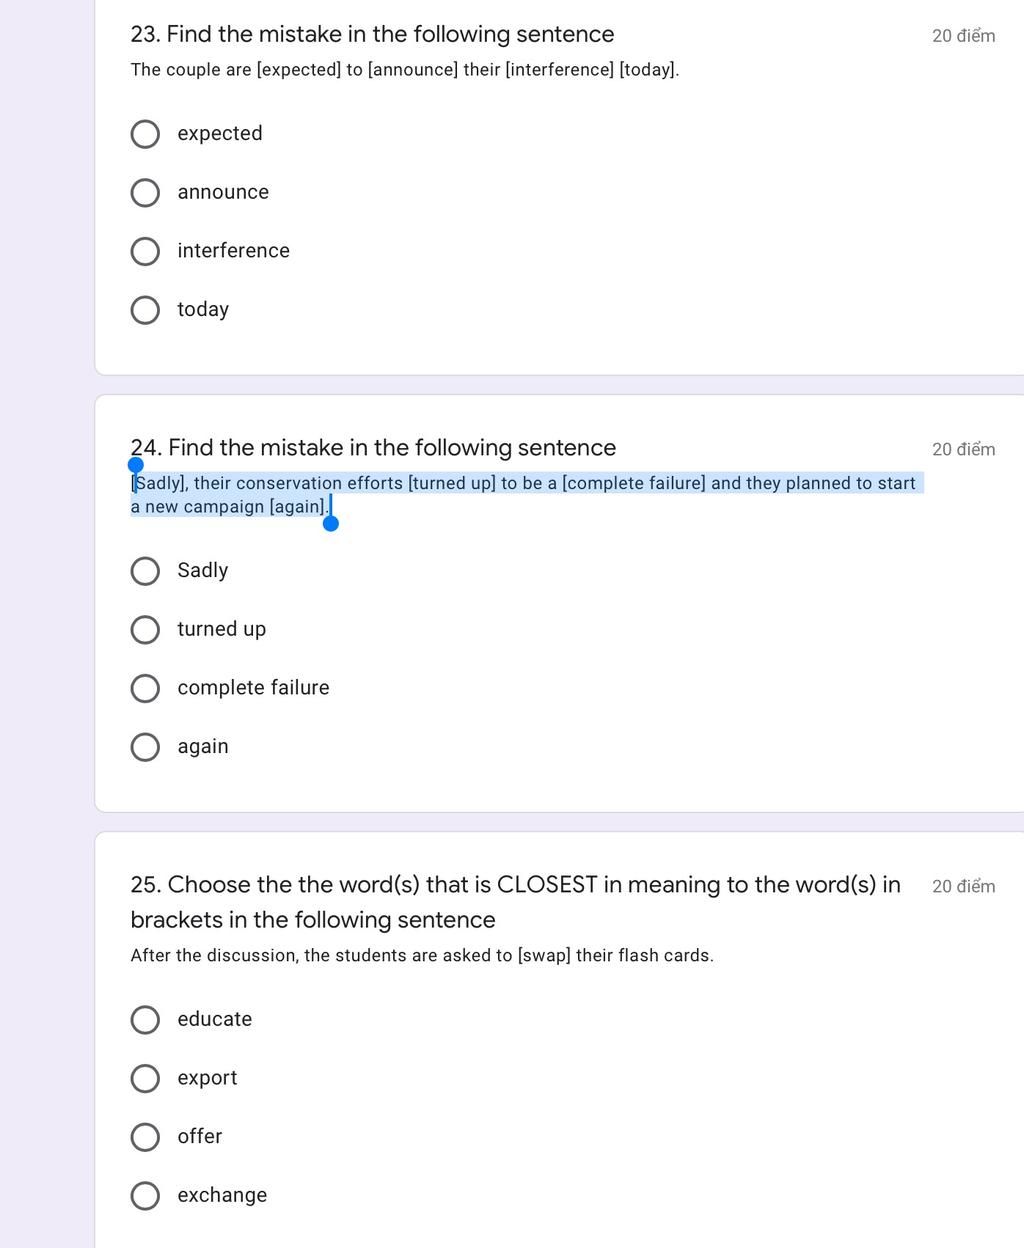Choose 'export' in question 25

click(x=145, y=1078)
